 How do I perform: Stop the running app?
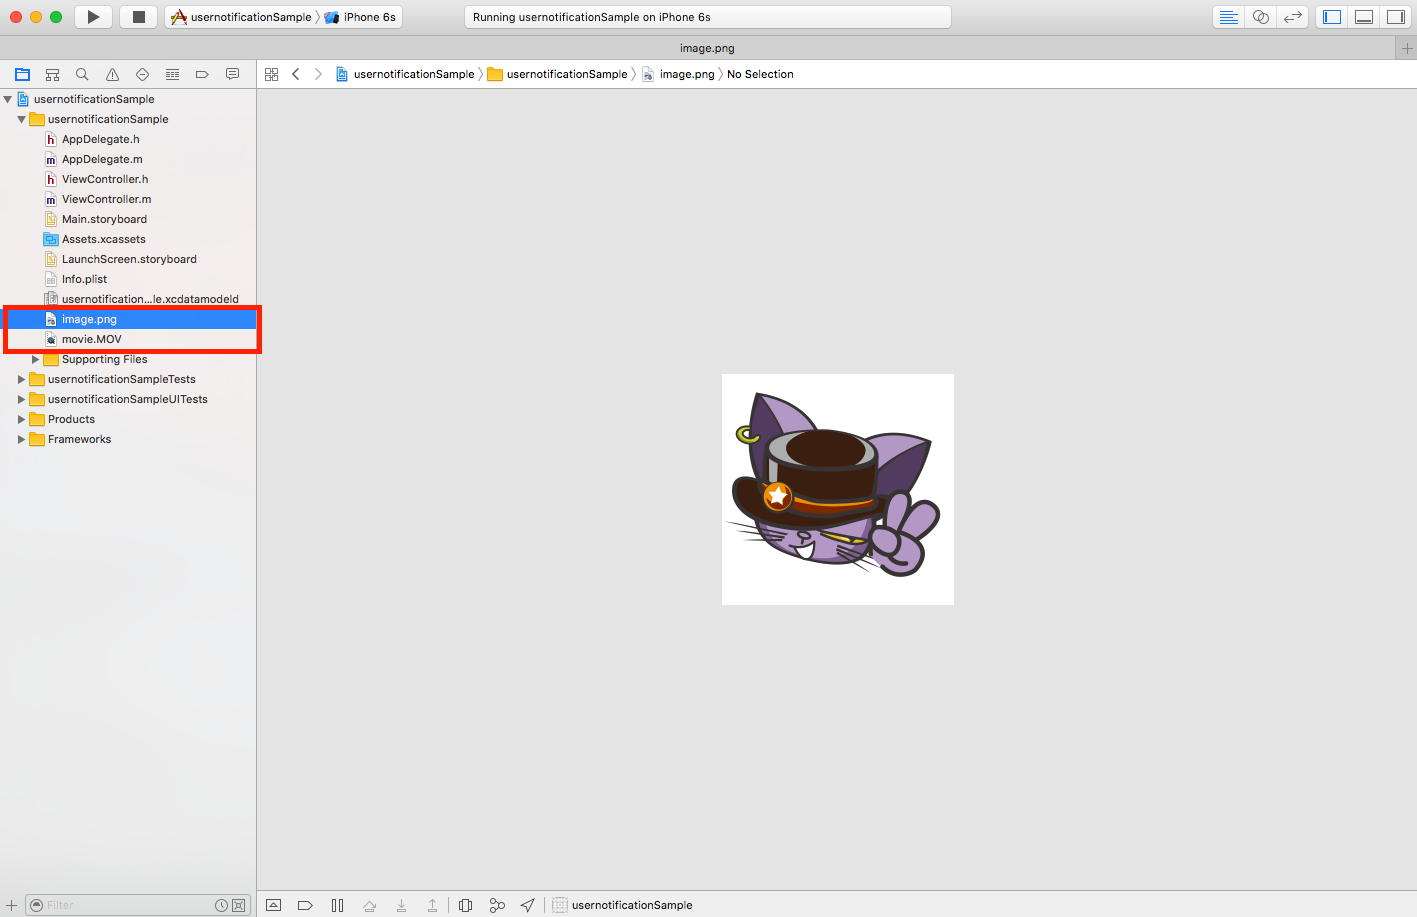[139, 17]
